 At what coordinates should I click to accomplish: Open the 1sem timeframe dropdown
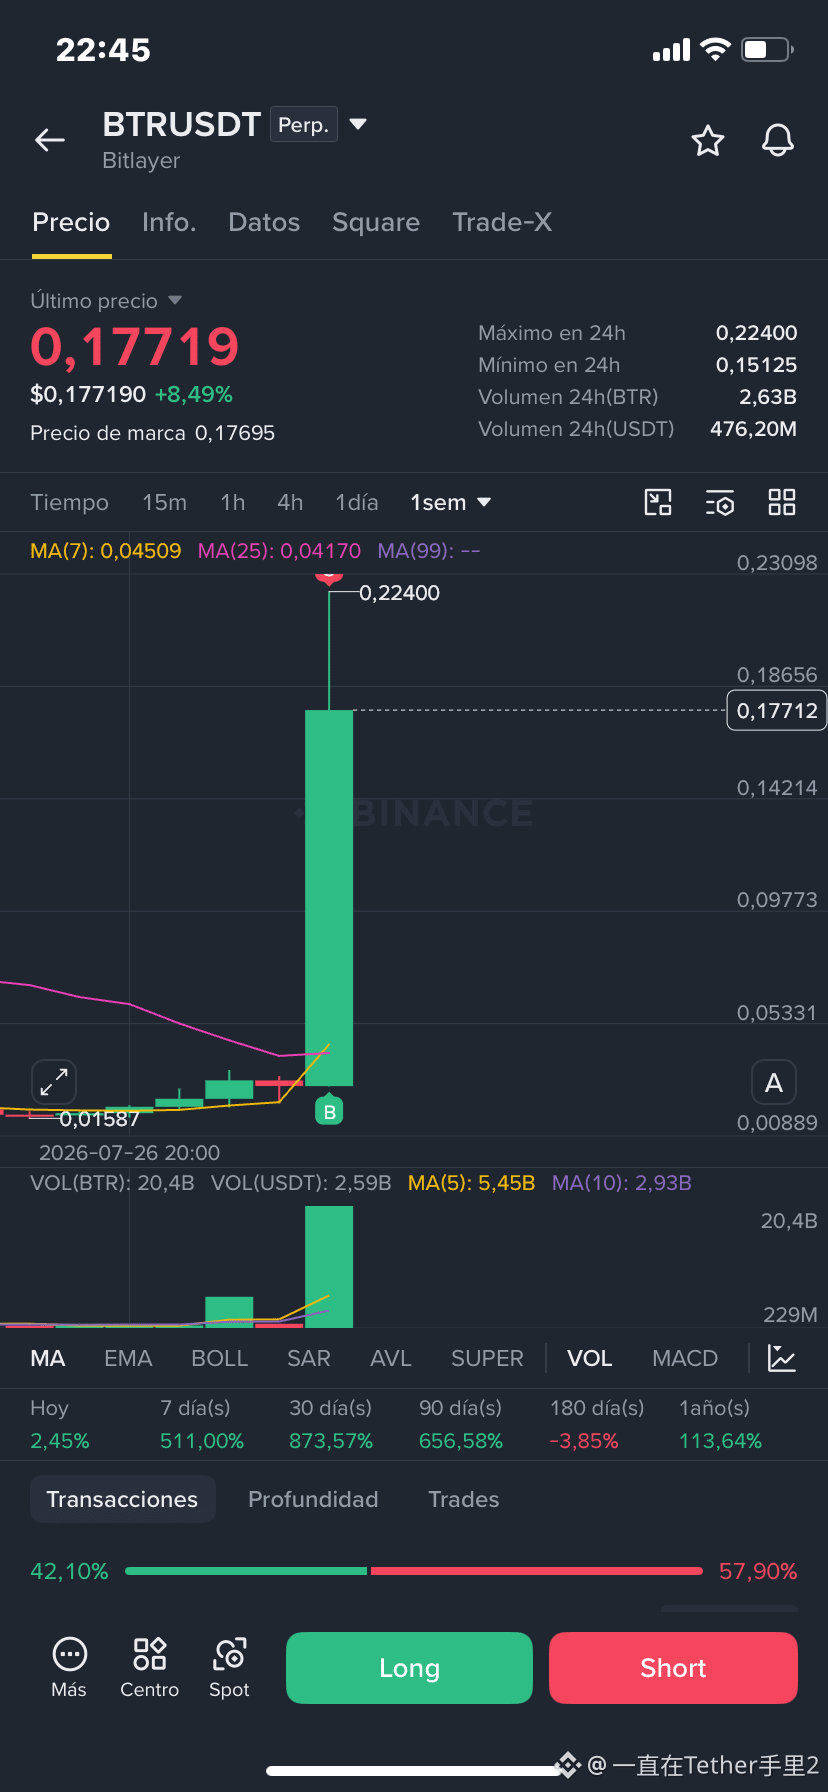(451, 502)
